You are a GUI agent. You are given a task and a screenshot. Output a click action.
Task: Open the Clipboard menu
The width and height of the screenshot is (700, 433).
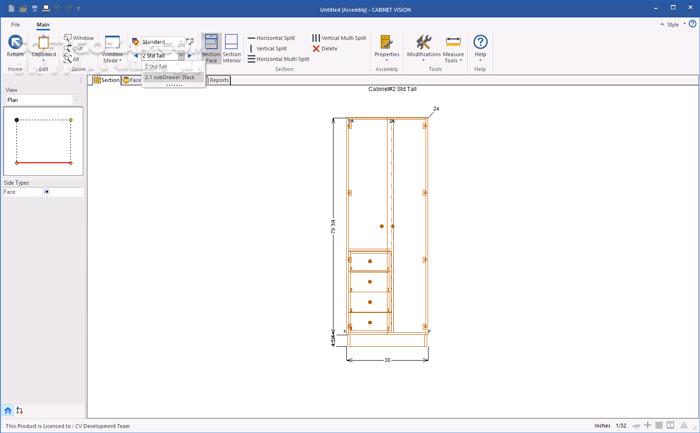click(x=43, y=48)
